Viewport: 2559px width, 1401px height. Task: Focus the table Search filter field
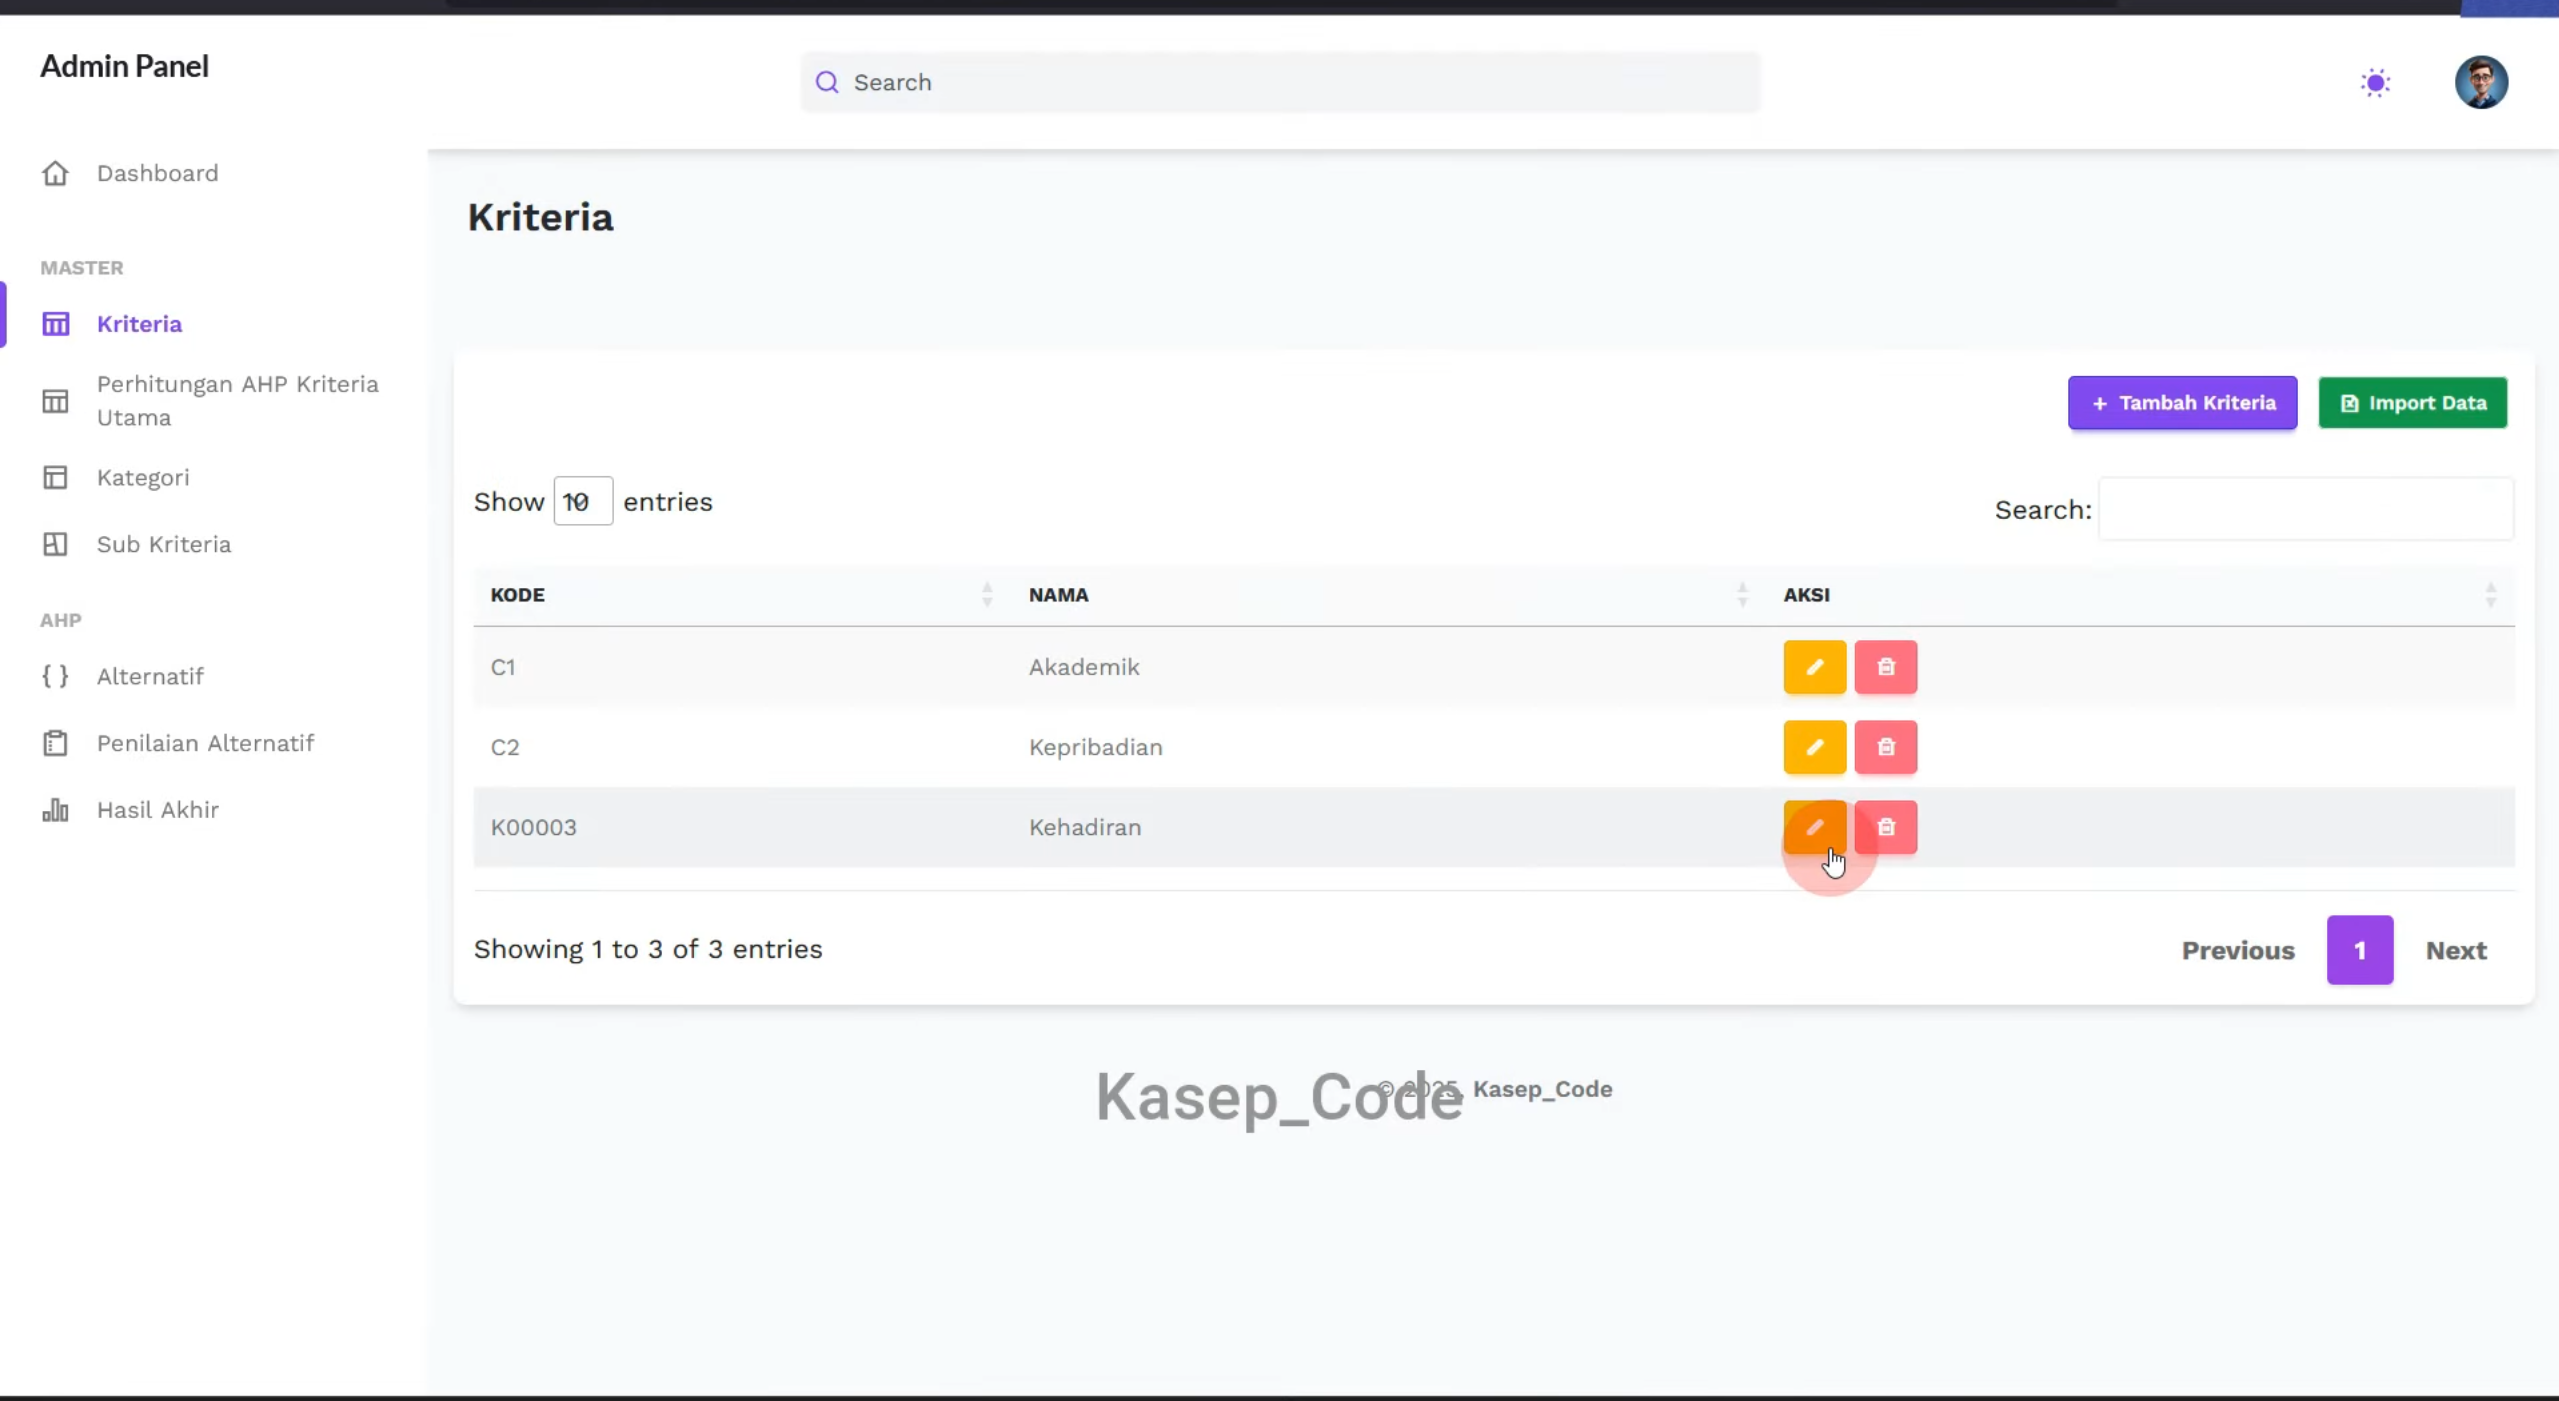click(2305, 509)
